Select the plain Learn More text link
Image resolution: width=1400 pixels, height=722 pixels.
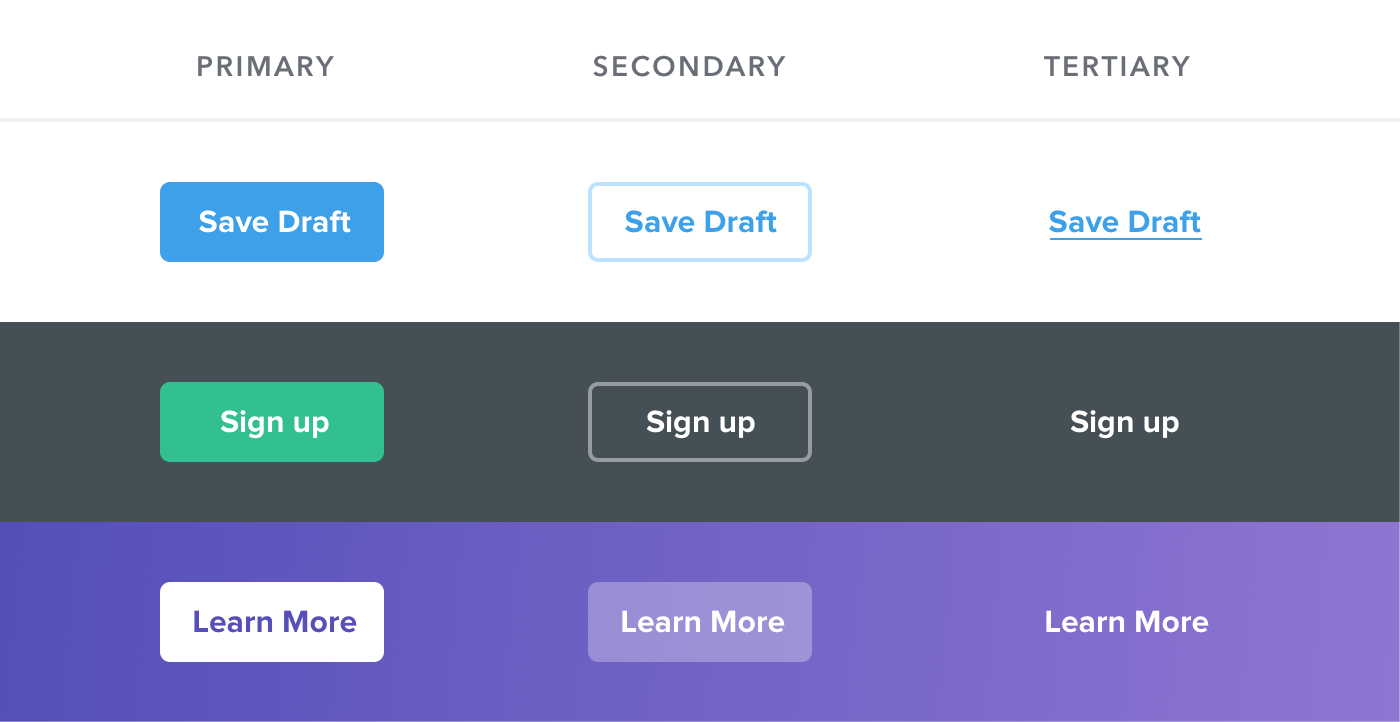point(1127,622)
